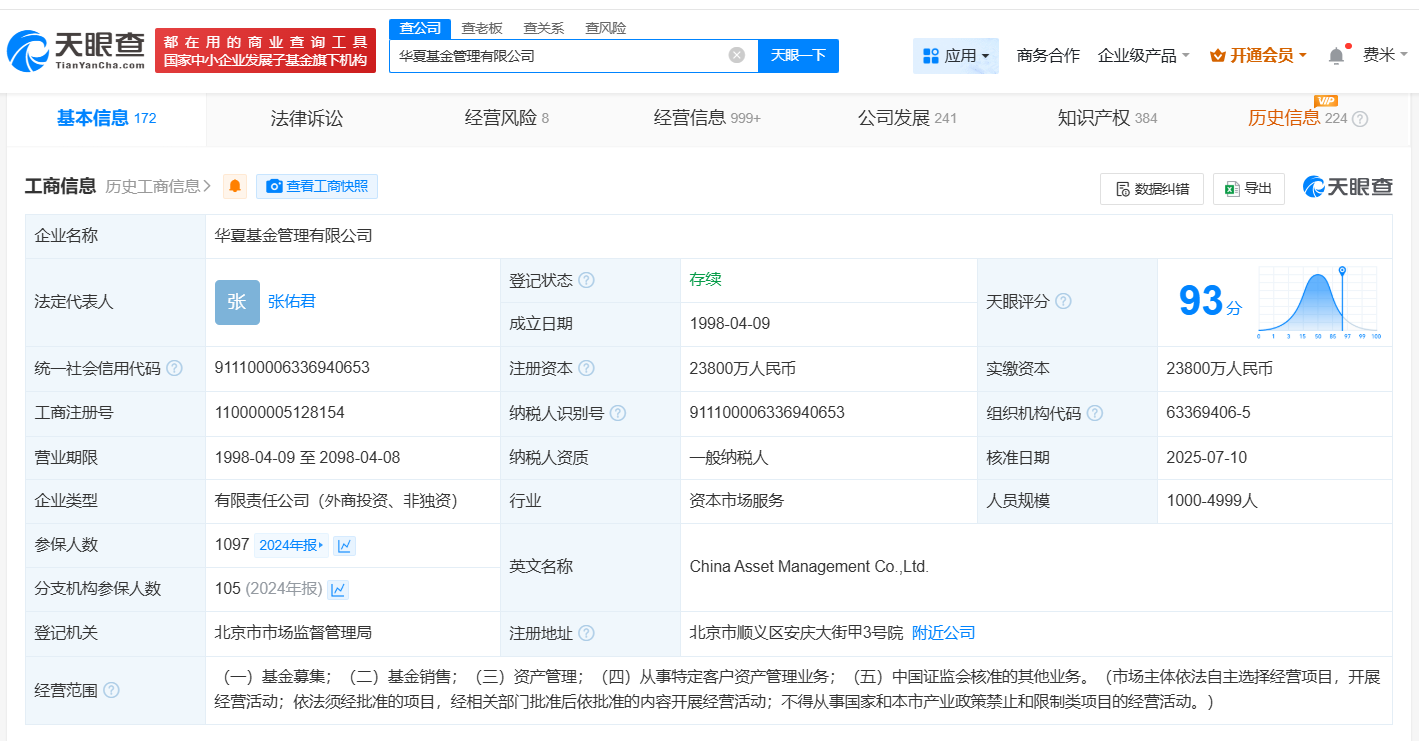Clear the search box text

tap(737, 55)
